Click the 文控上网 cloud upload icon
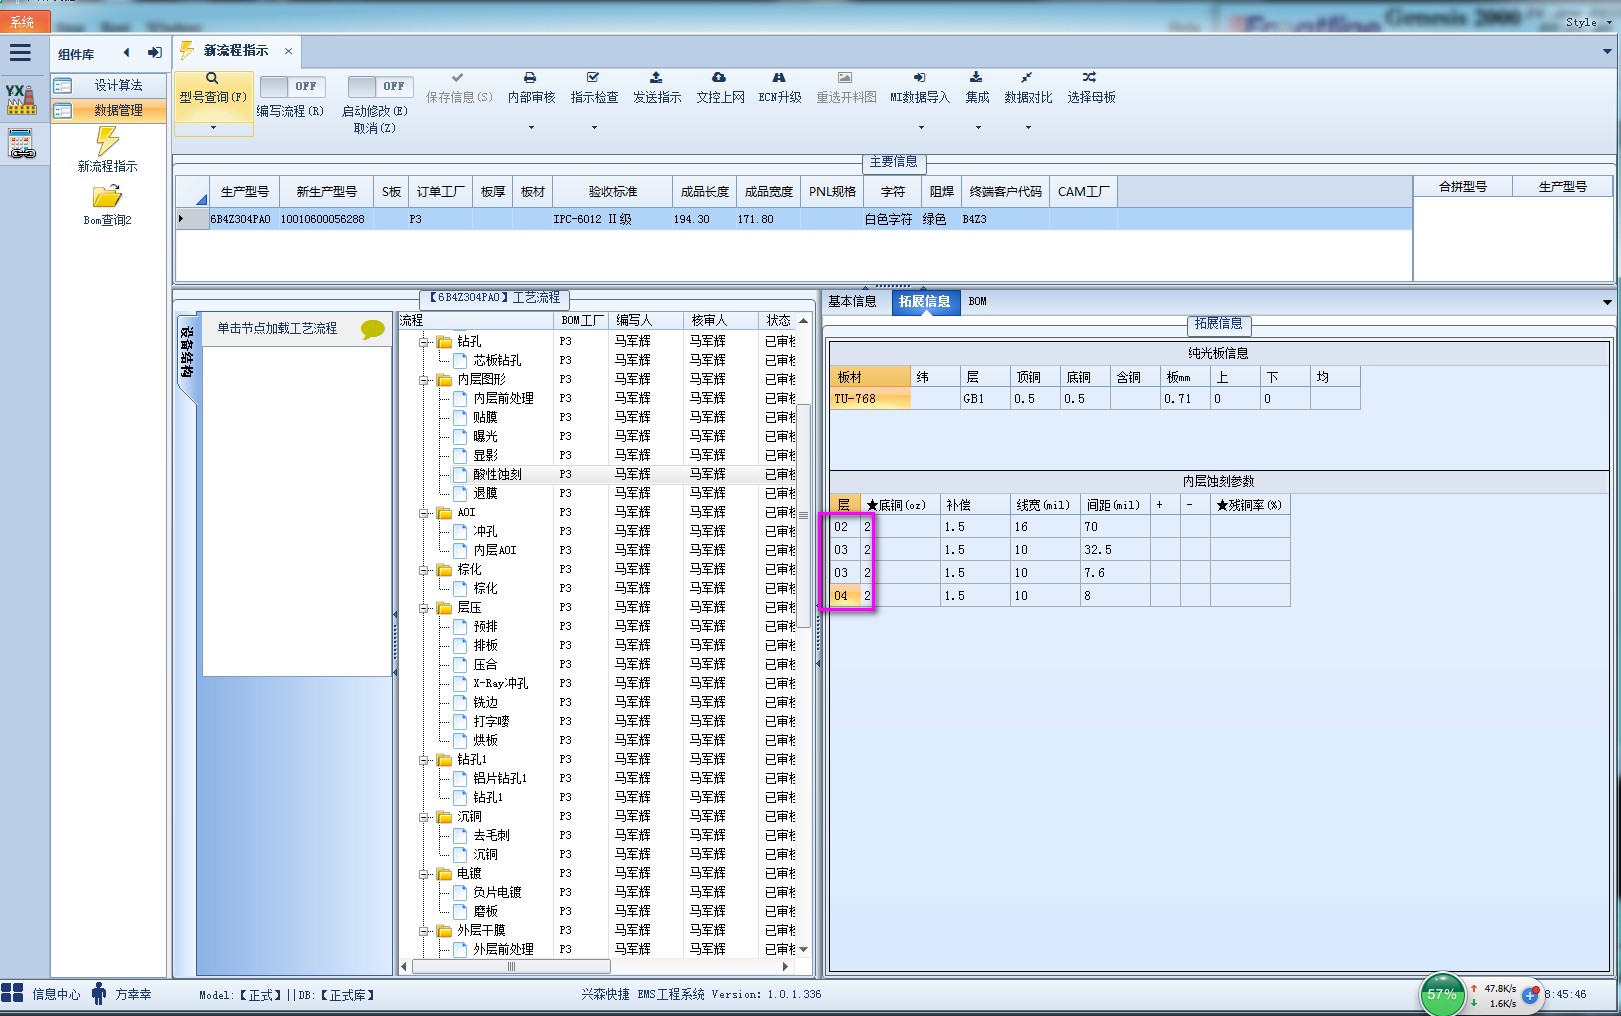This screenshot has height=1016, width=1621. pyautogui.click(x=719, y=77)
